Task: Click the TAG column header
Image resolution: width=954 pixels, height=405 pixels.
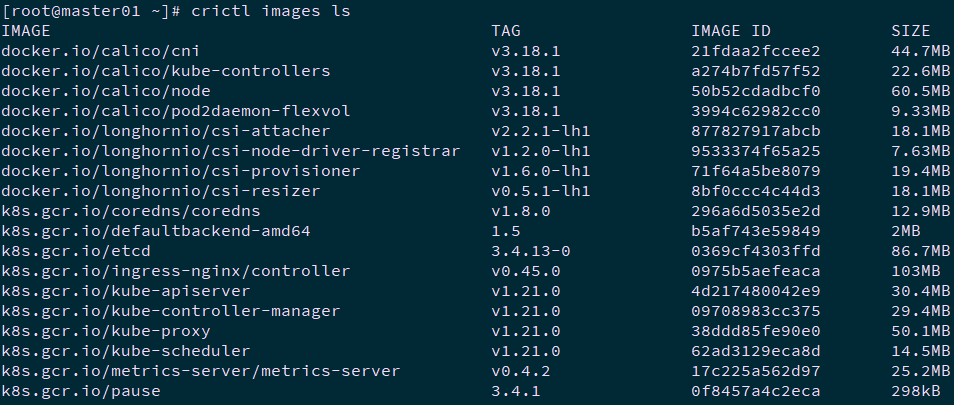Action: pos(506,31)
